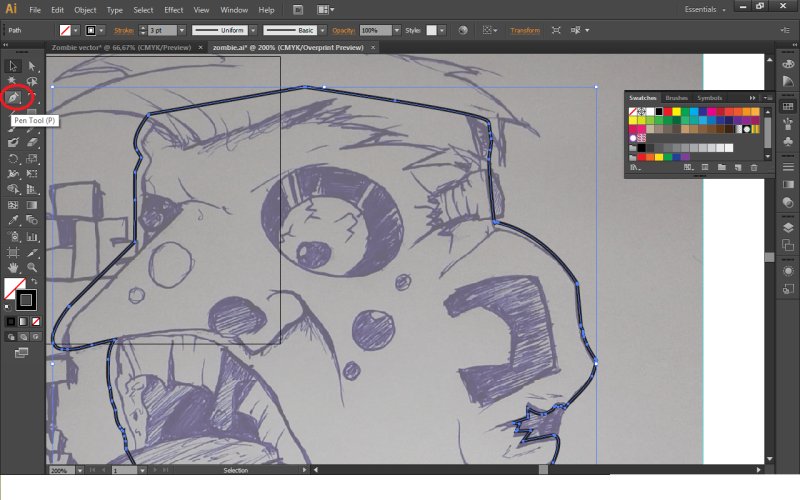Click the stroke weight input field
The width and height of the screenshot is (800, 500).
[162, 31]
